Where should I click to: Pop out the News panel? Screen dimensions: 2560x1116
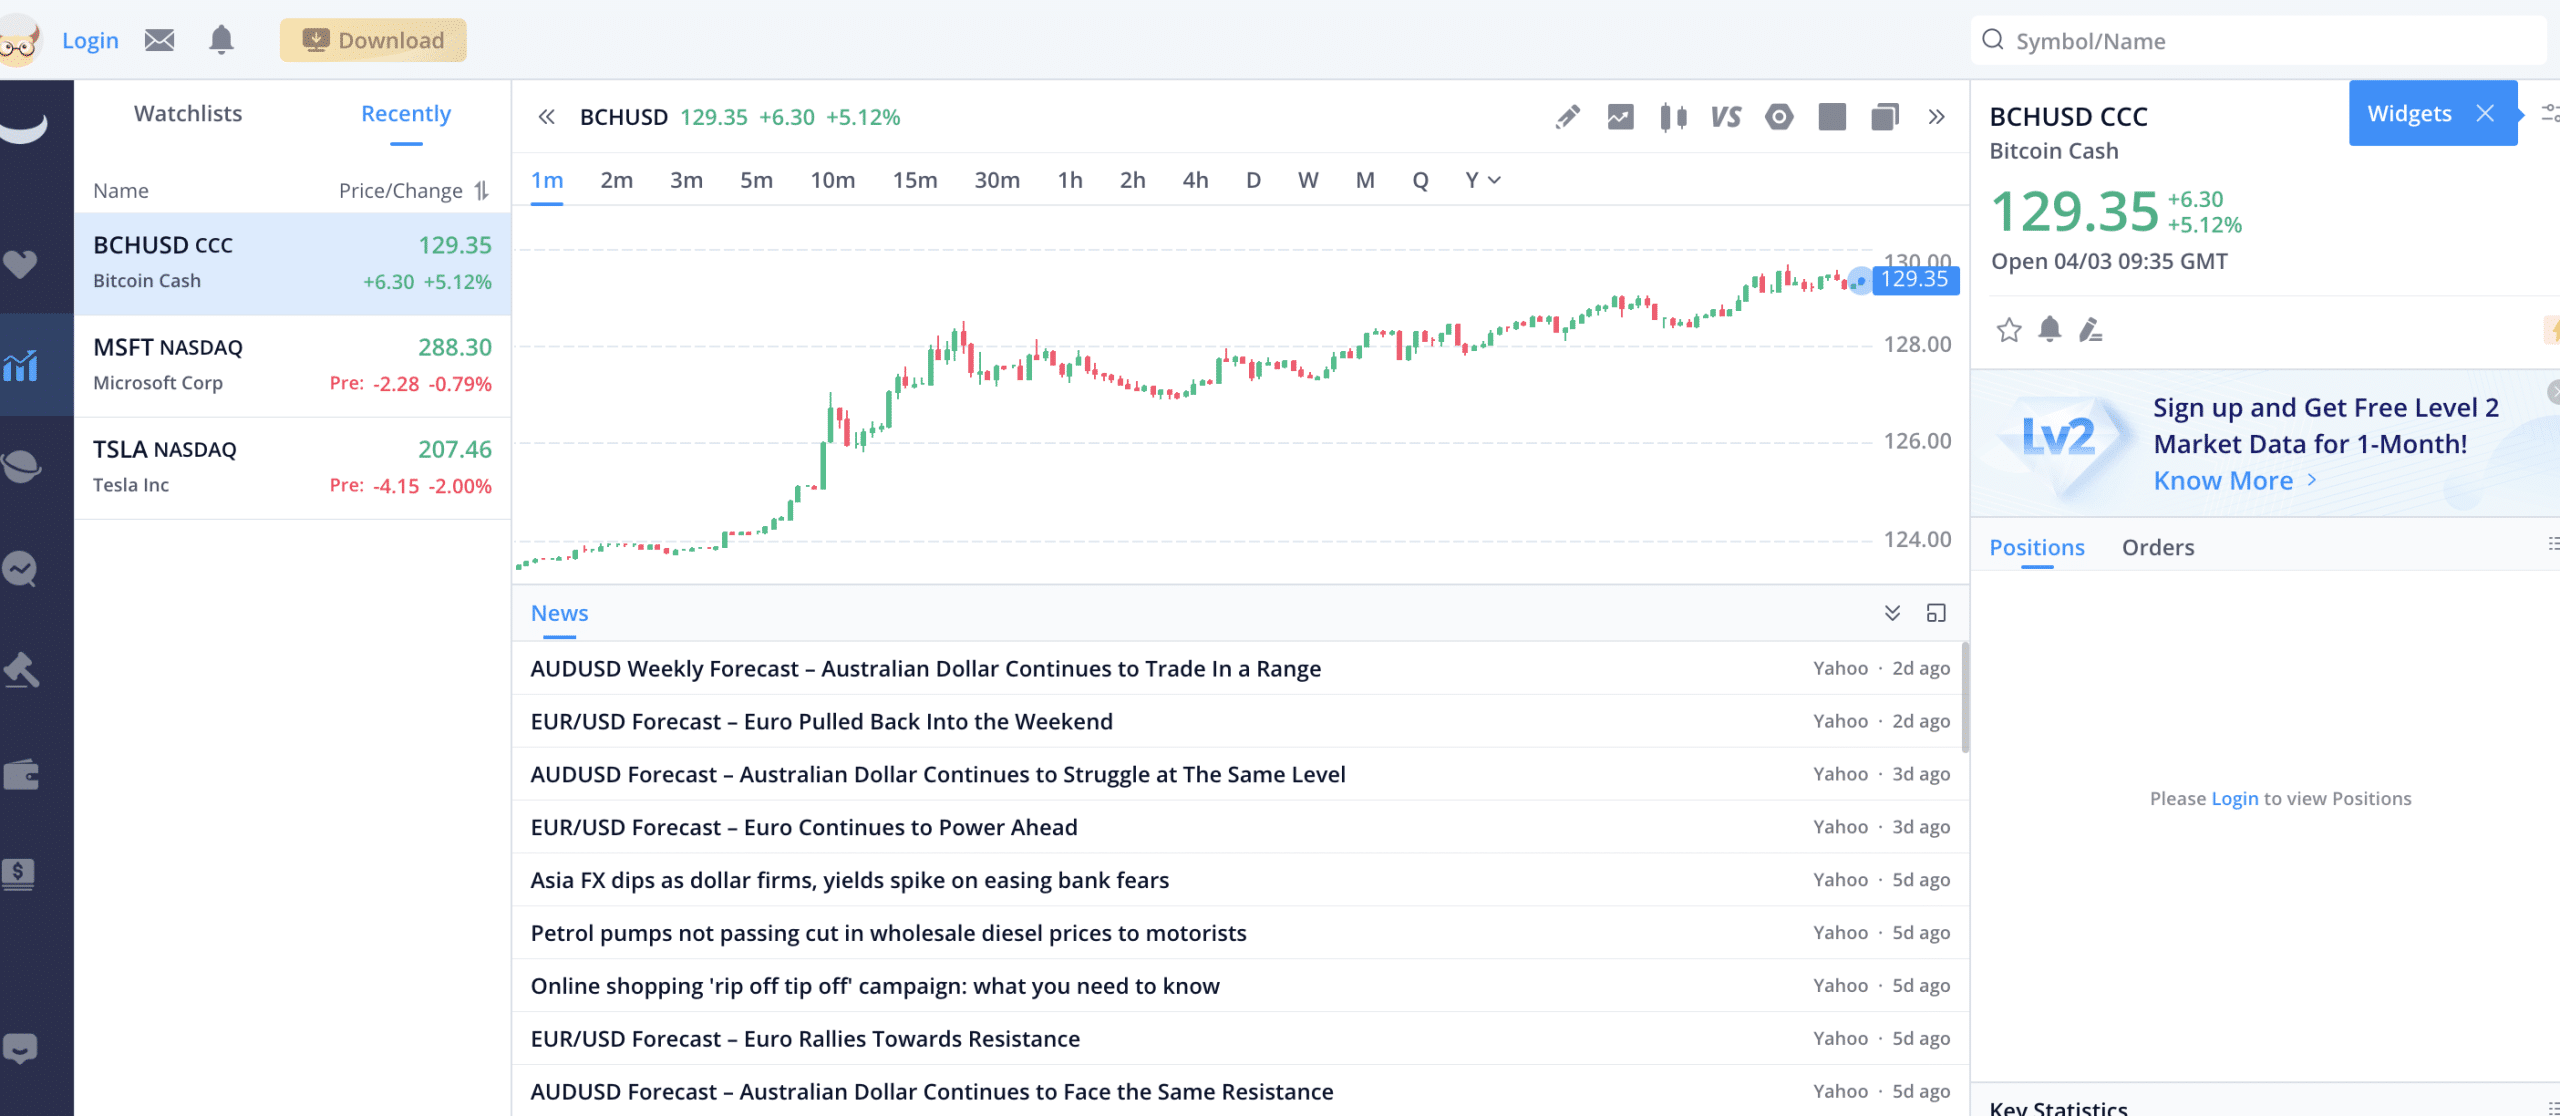pos(1936,613)
